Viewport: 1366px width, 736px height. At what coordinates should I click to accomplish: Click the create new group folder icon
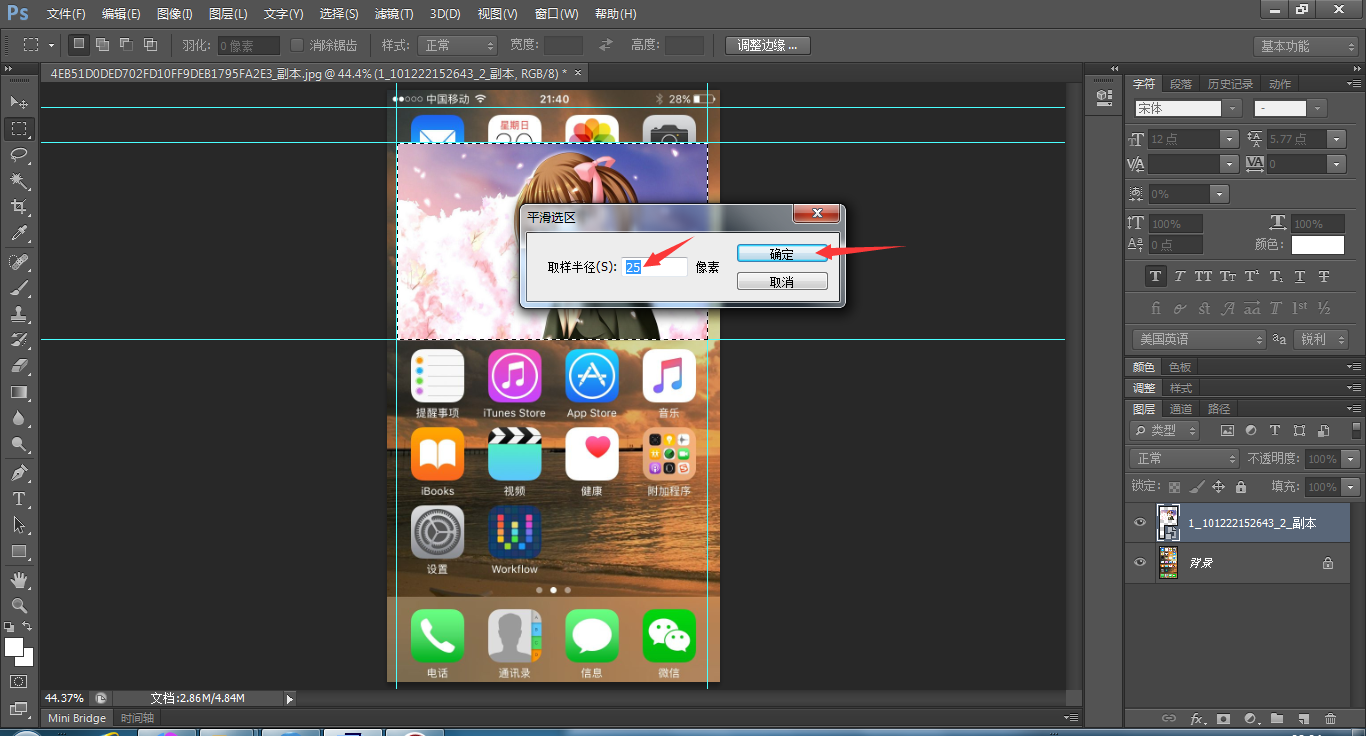1277,718
